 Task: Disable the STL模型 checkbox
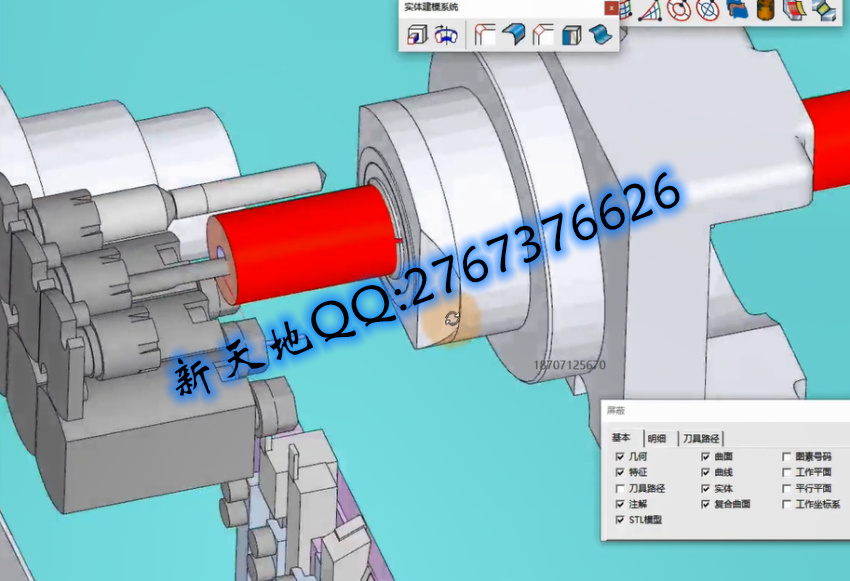pos(620,520)
